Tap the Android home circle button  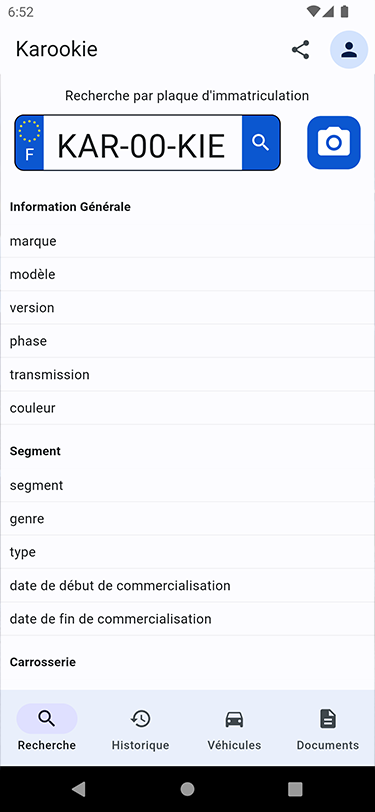(188, 789)
